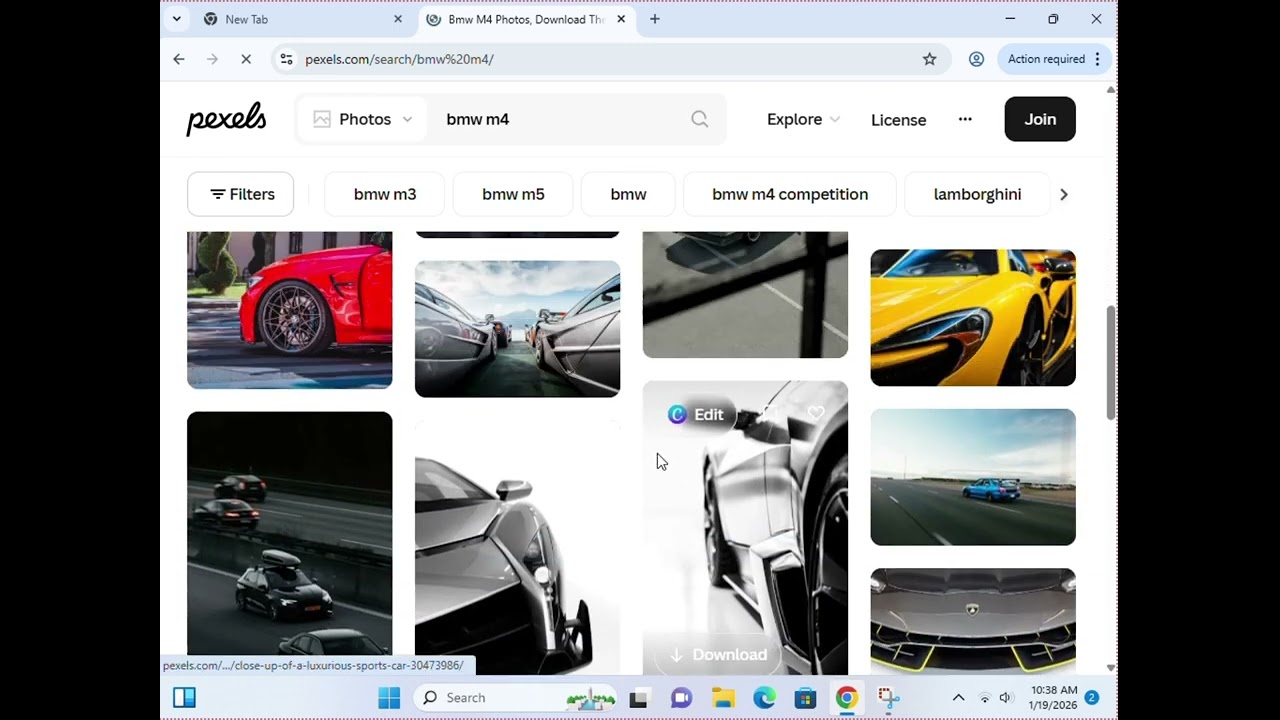The width and height of the screenshot is (1280, 720).
Task: Open the yellow McLaren headlight photo
Action: pos(973,317)
